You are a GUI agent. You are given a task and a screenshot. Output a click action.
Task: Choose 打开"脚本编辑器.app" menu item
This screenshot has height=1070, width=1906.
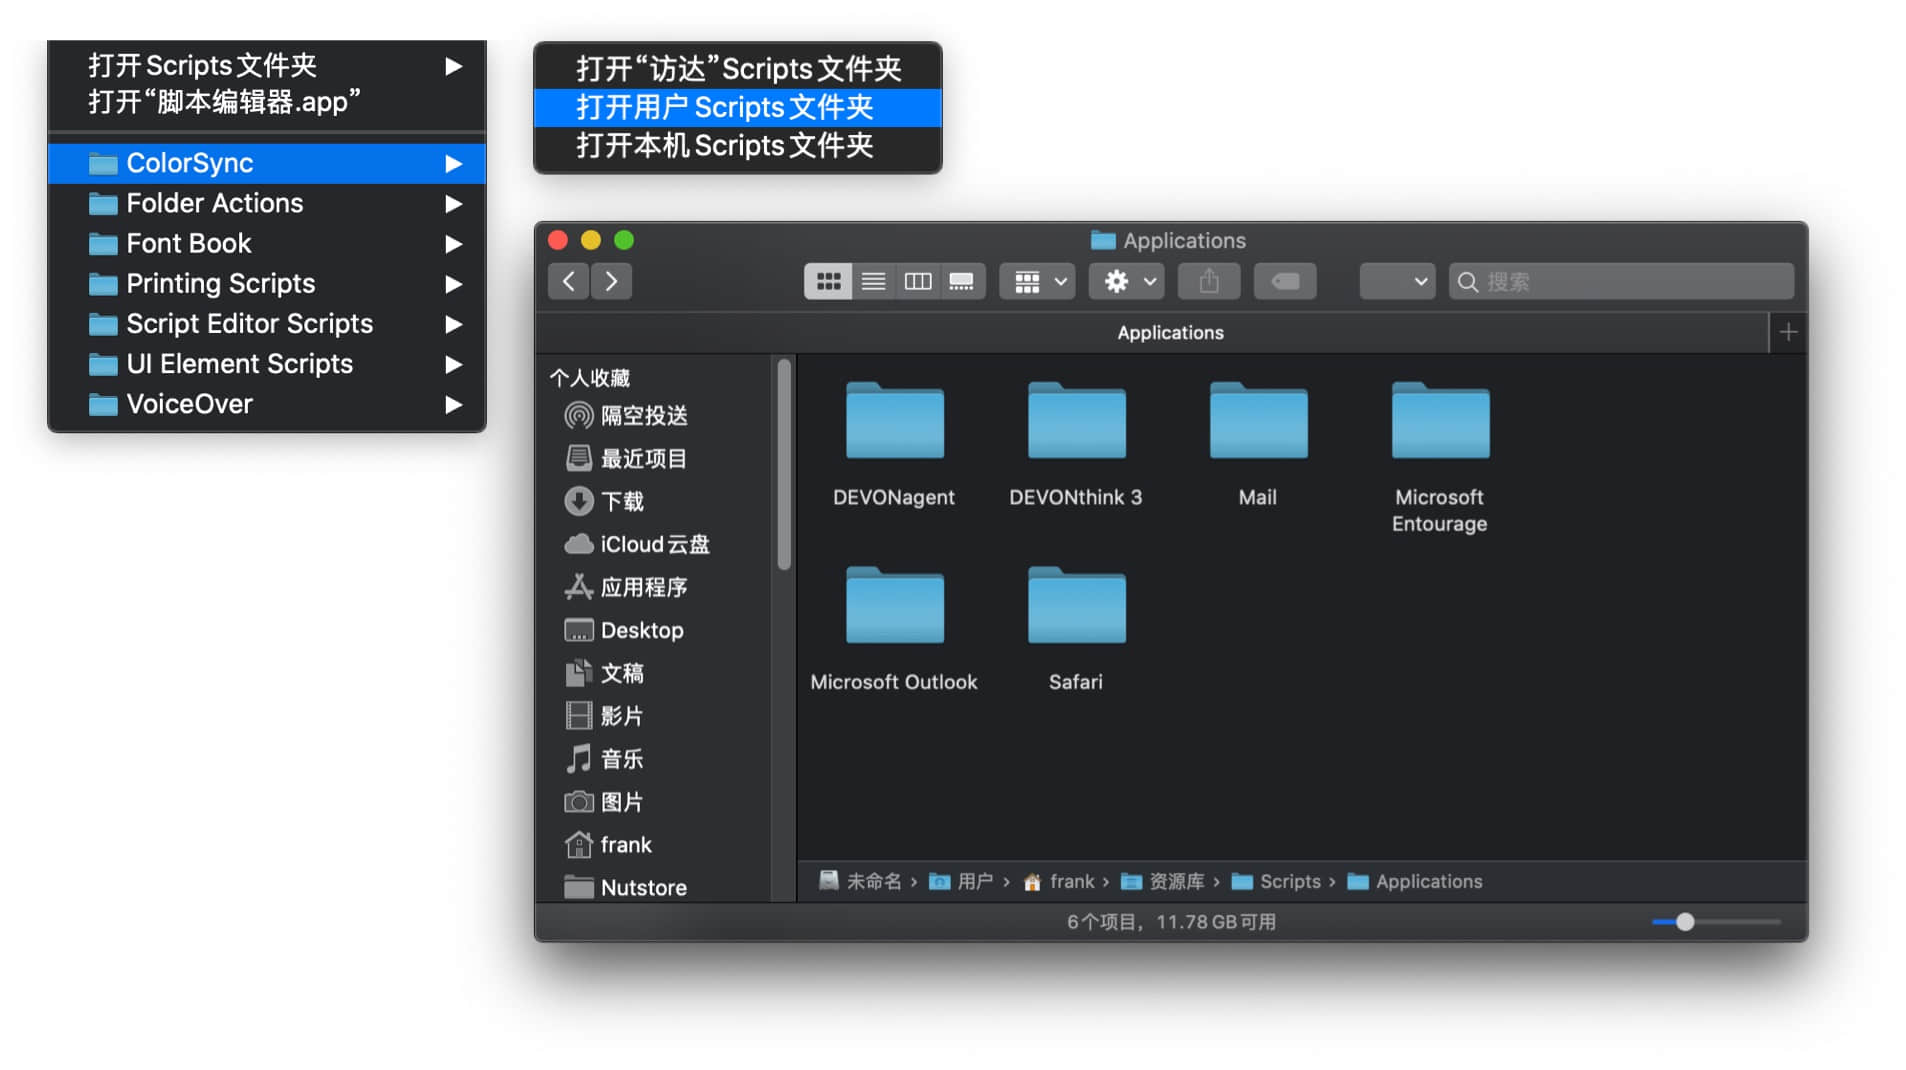click(x=267, y=102)
